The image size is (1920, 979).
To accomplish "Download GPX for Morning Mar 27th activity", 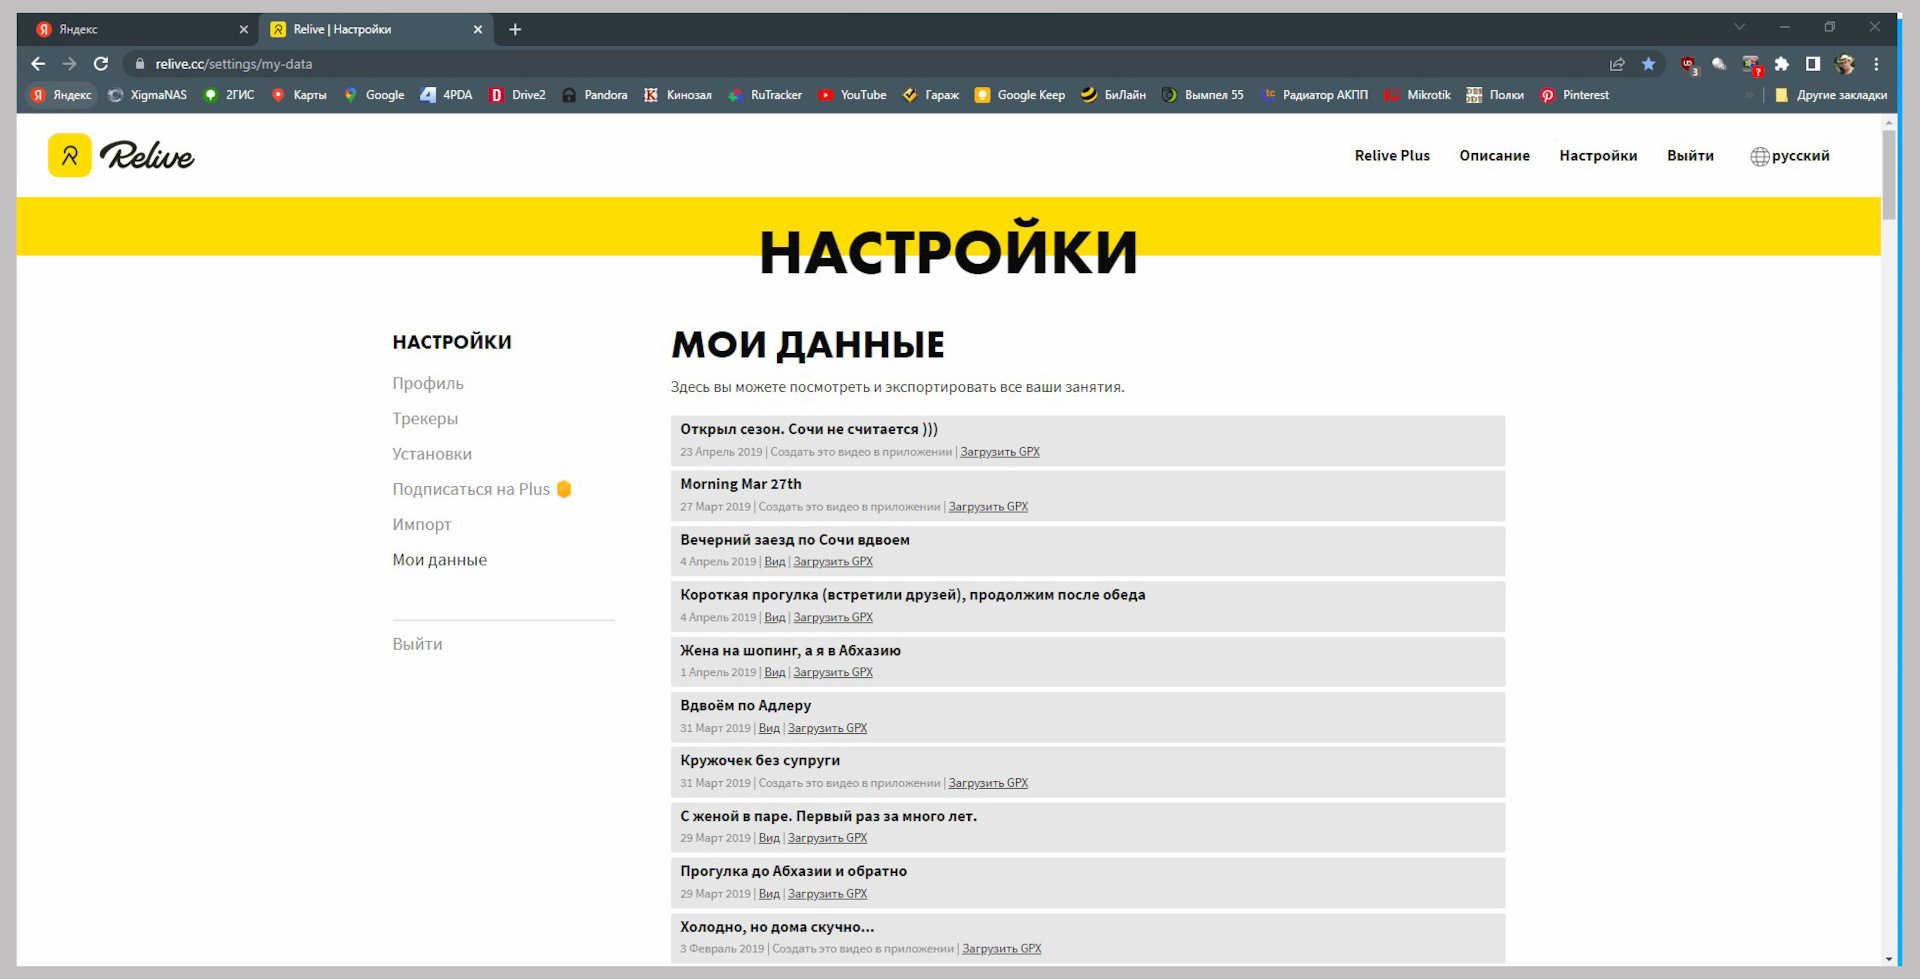I will (988, 506).
